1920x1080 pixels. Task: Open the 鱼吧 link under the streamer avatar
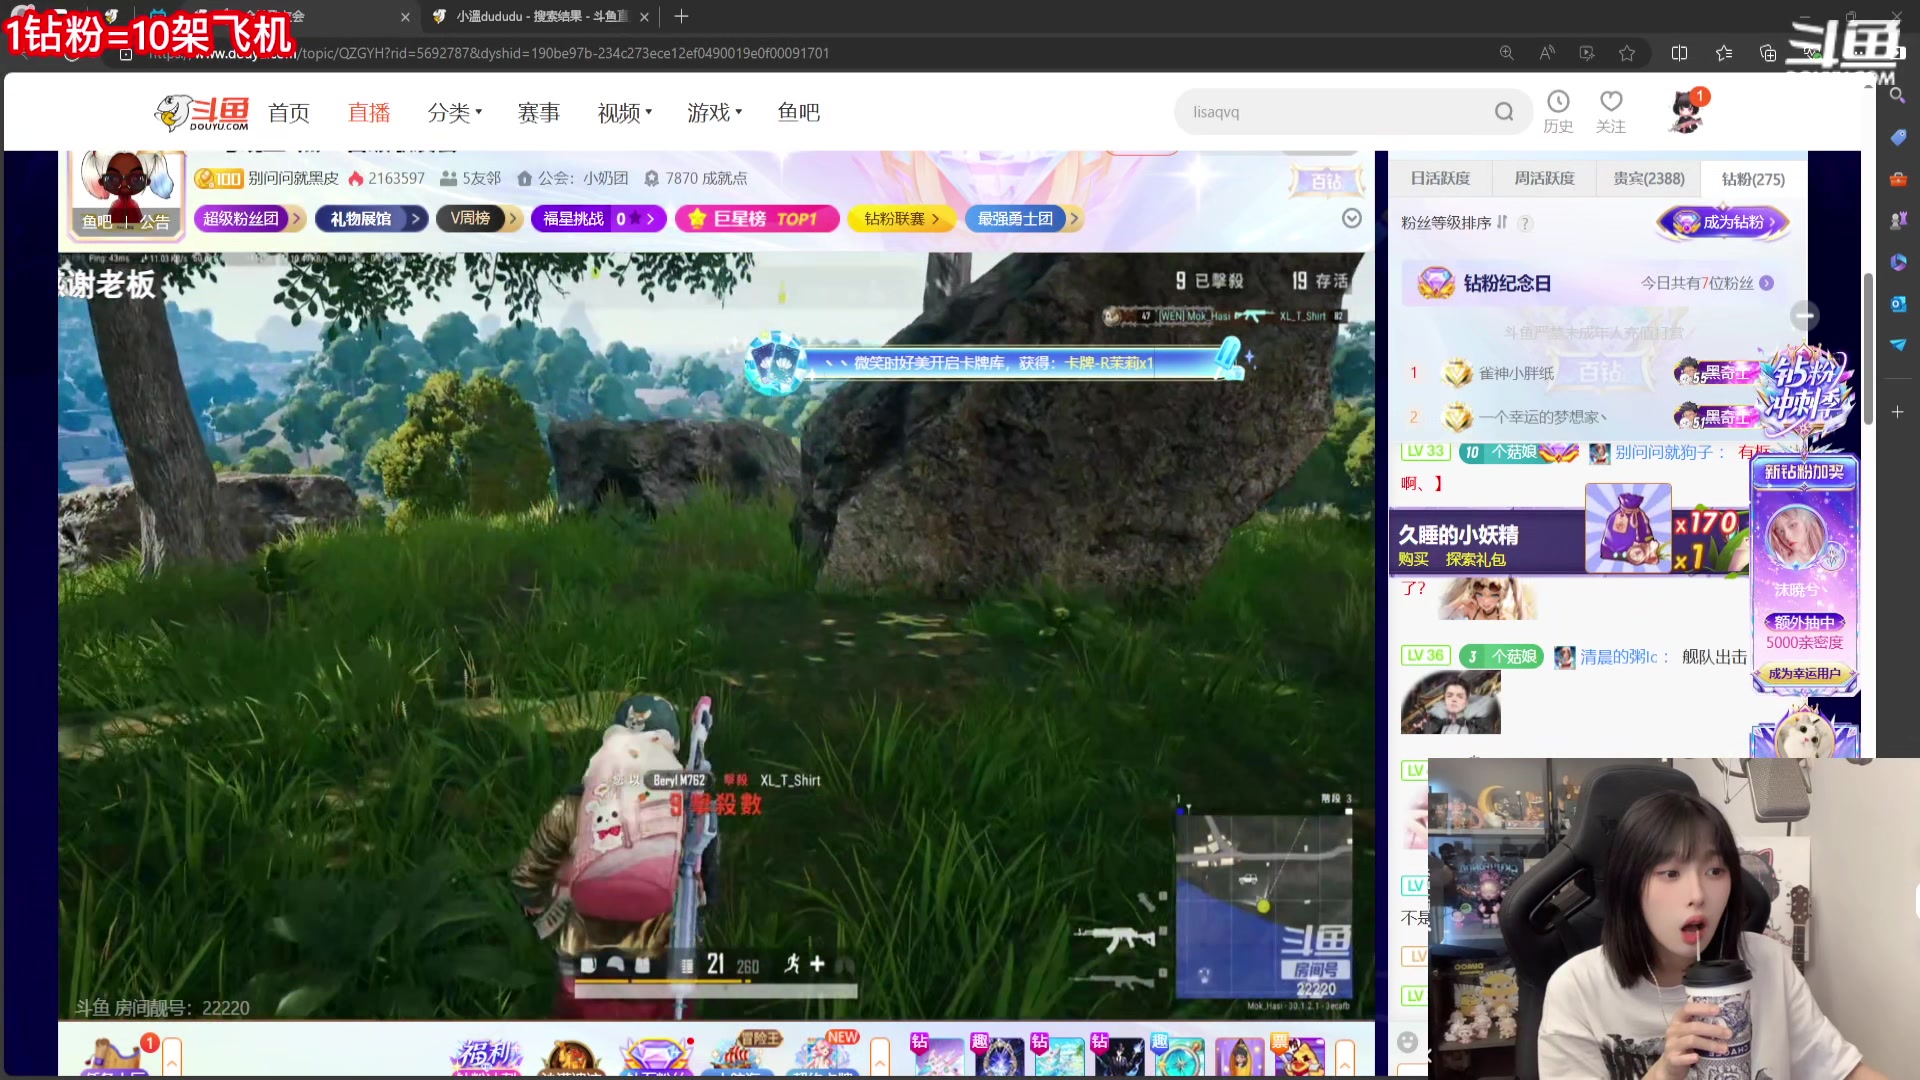[97, 222]
